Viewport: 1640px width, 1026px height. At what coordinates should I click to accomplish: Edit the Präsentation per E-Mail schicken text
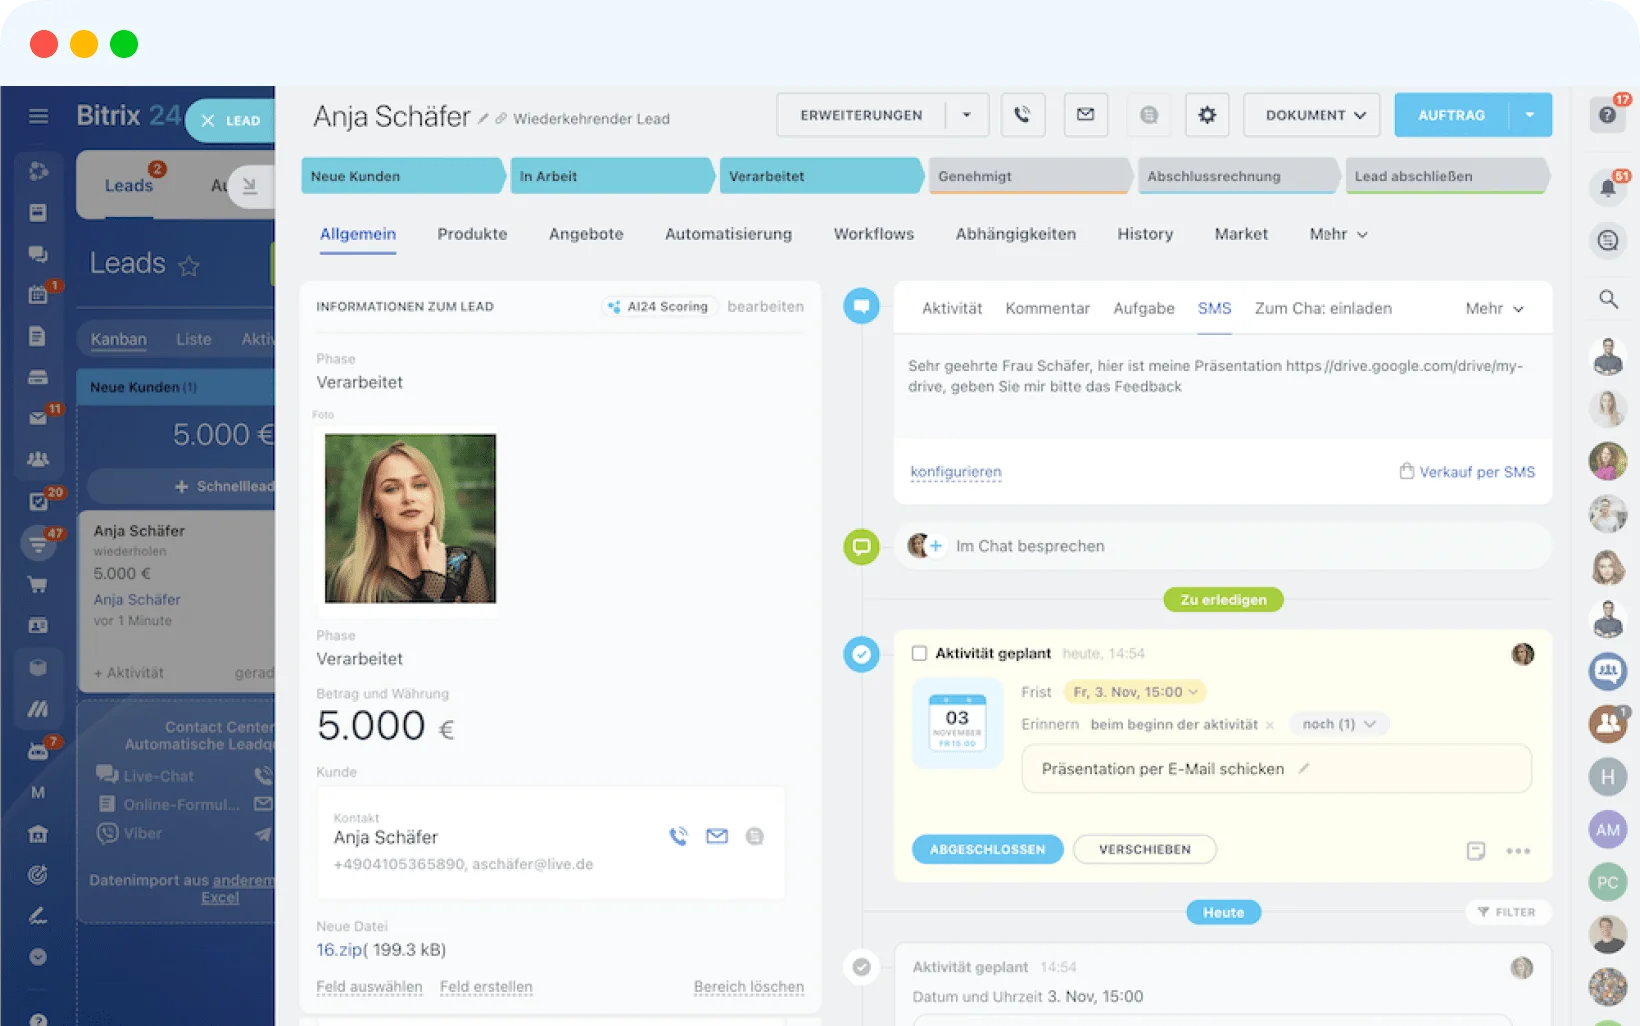(x=1304, y=769)
